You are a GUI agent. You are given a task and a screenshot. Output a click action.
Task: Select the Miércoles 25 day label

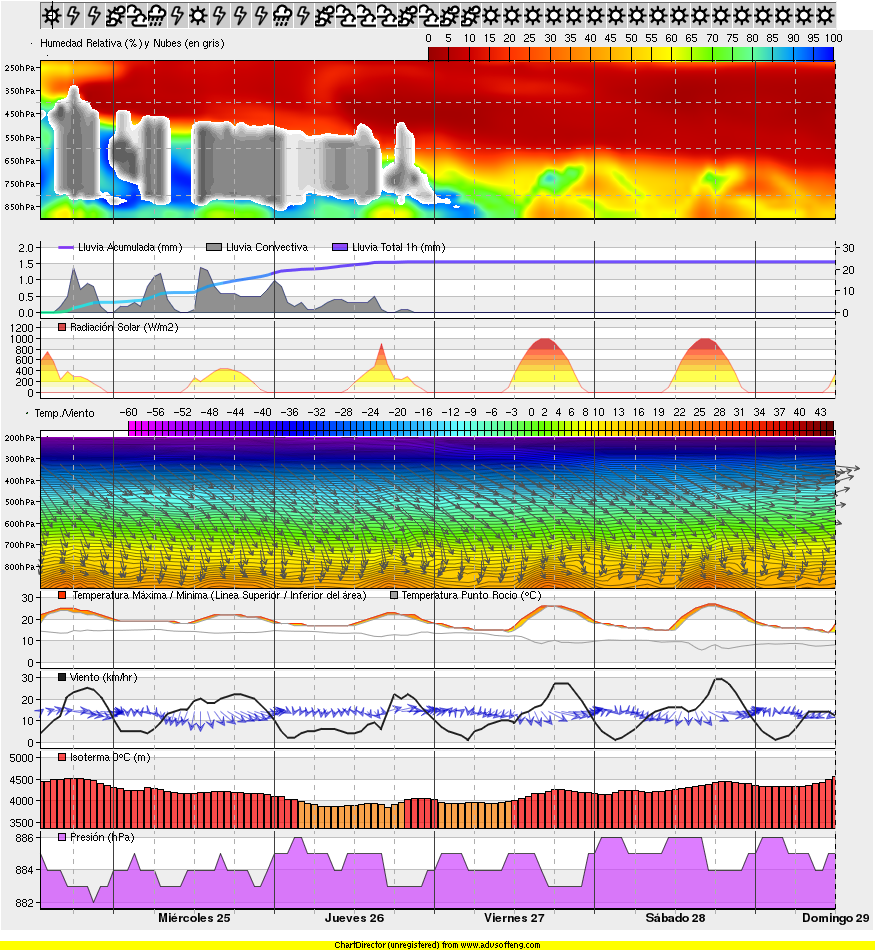click(195, 918)
